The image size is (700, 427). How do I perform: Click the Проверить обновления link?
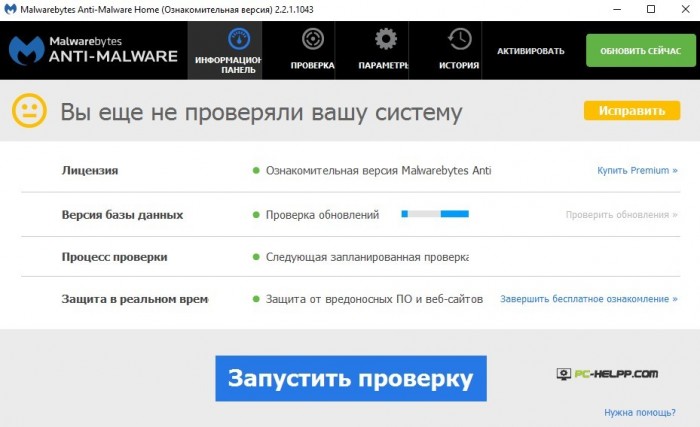(621, 215)
